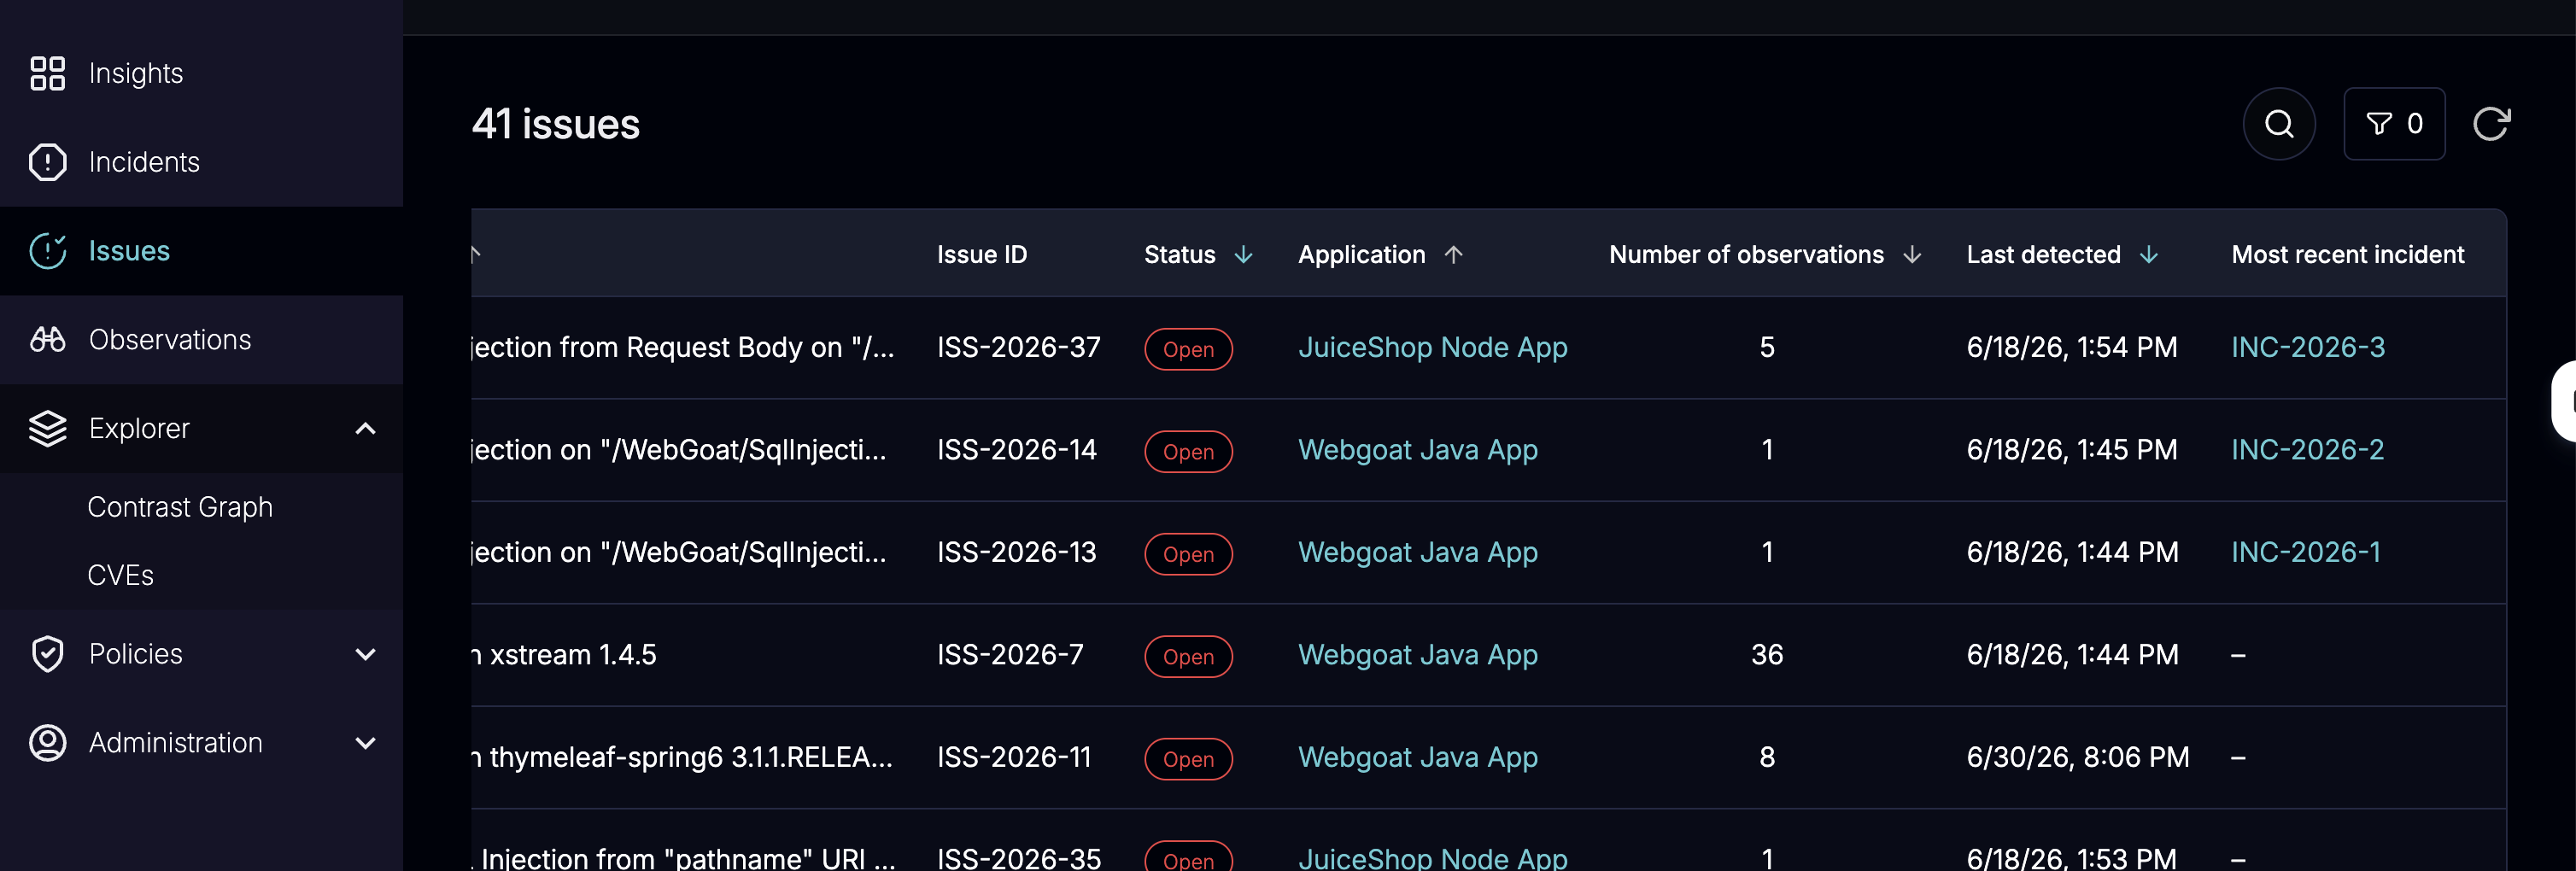The height and width of the screenshot is (871, 2576).
Task: Open Webgoat Java App link for ISS-2026-13
Action: coord(1417,552)
